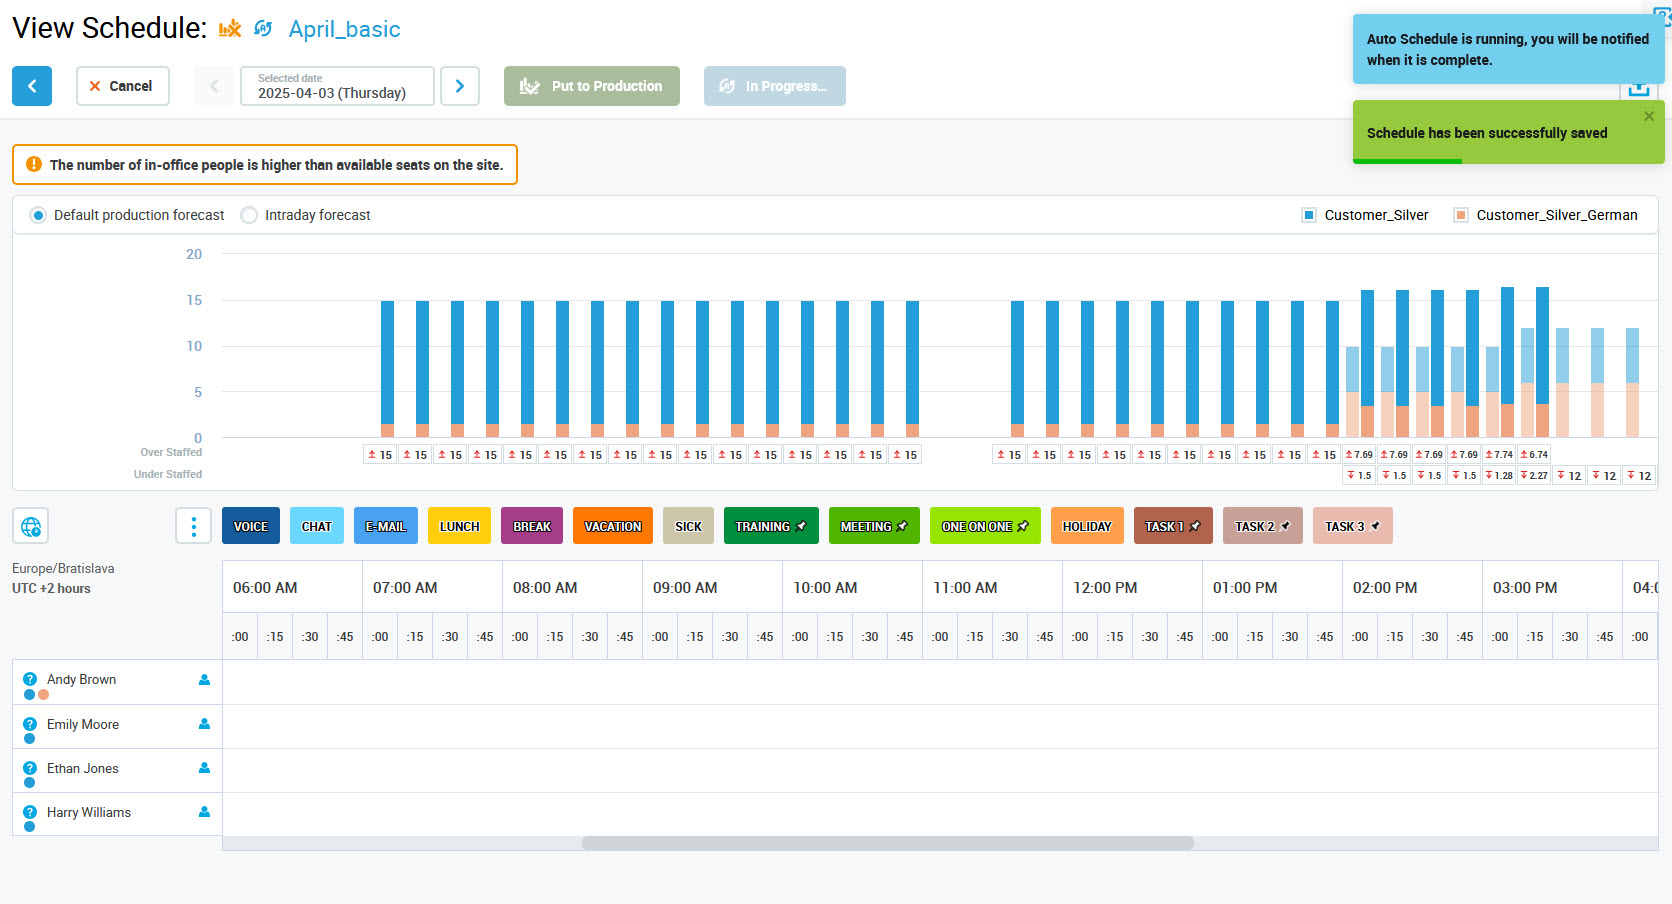1672x904 pixels.
Task: Go to next date with chevron
Action: pyautogui.click(x=460, y=86)
